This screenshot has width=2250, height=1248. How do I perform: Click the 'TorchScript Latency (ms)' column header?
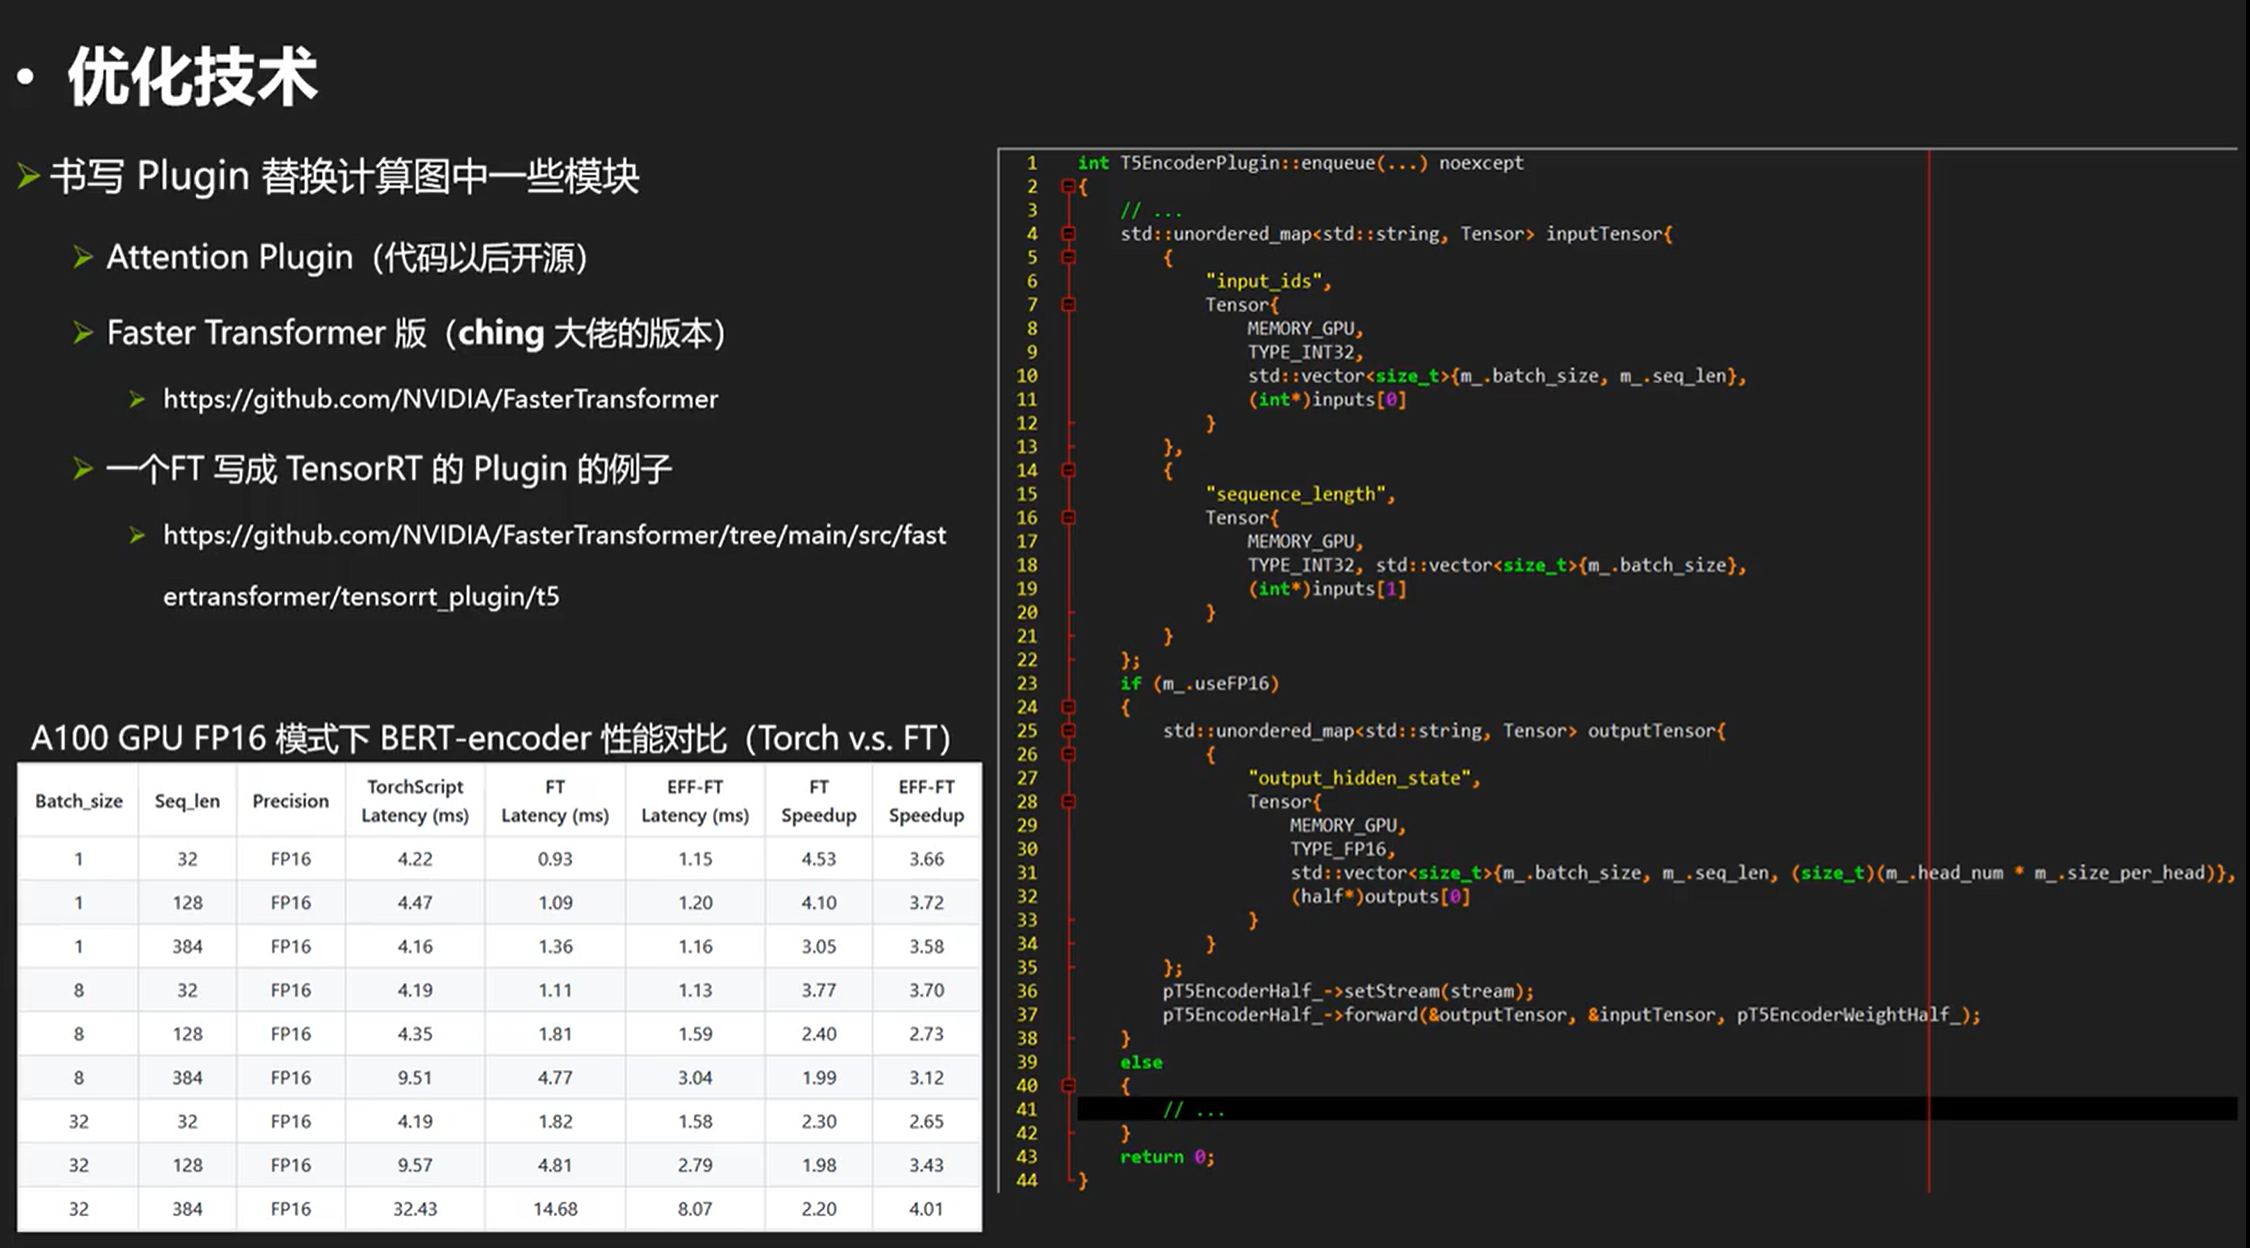coord(415,801)
